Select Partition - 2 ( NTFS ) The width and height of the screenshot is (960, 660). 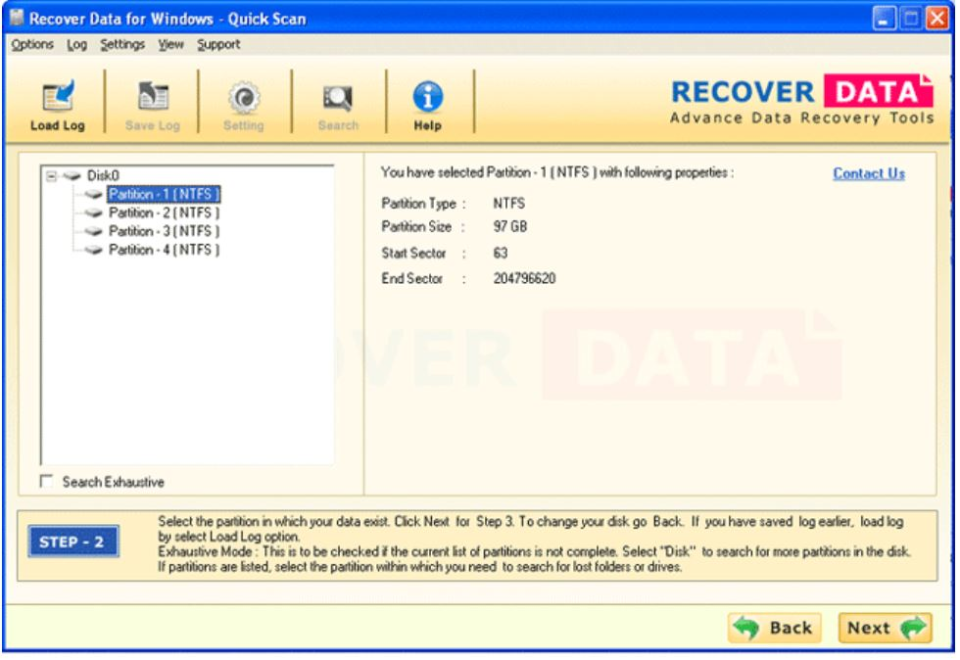point(163,213)
